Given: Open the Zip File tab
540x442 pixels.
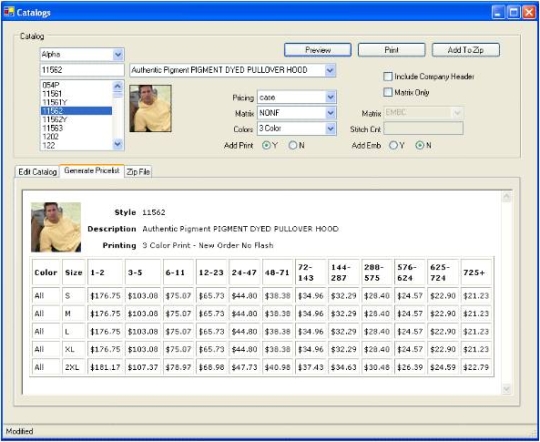Looking at the screenshot, I should pos(138,172).
